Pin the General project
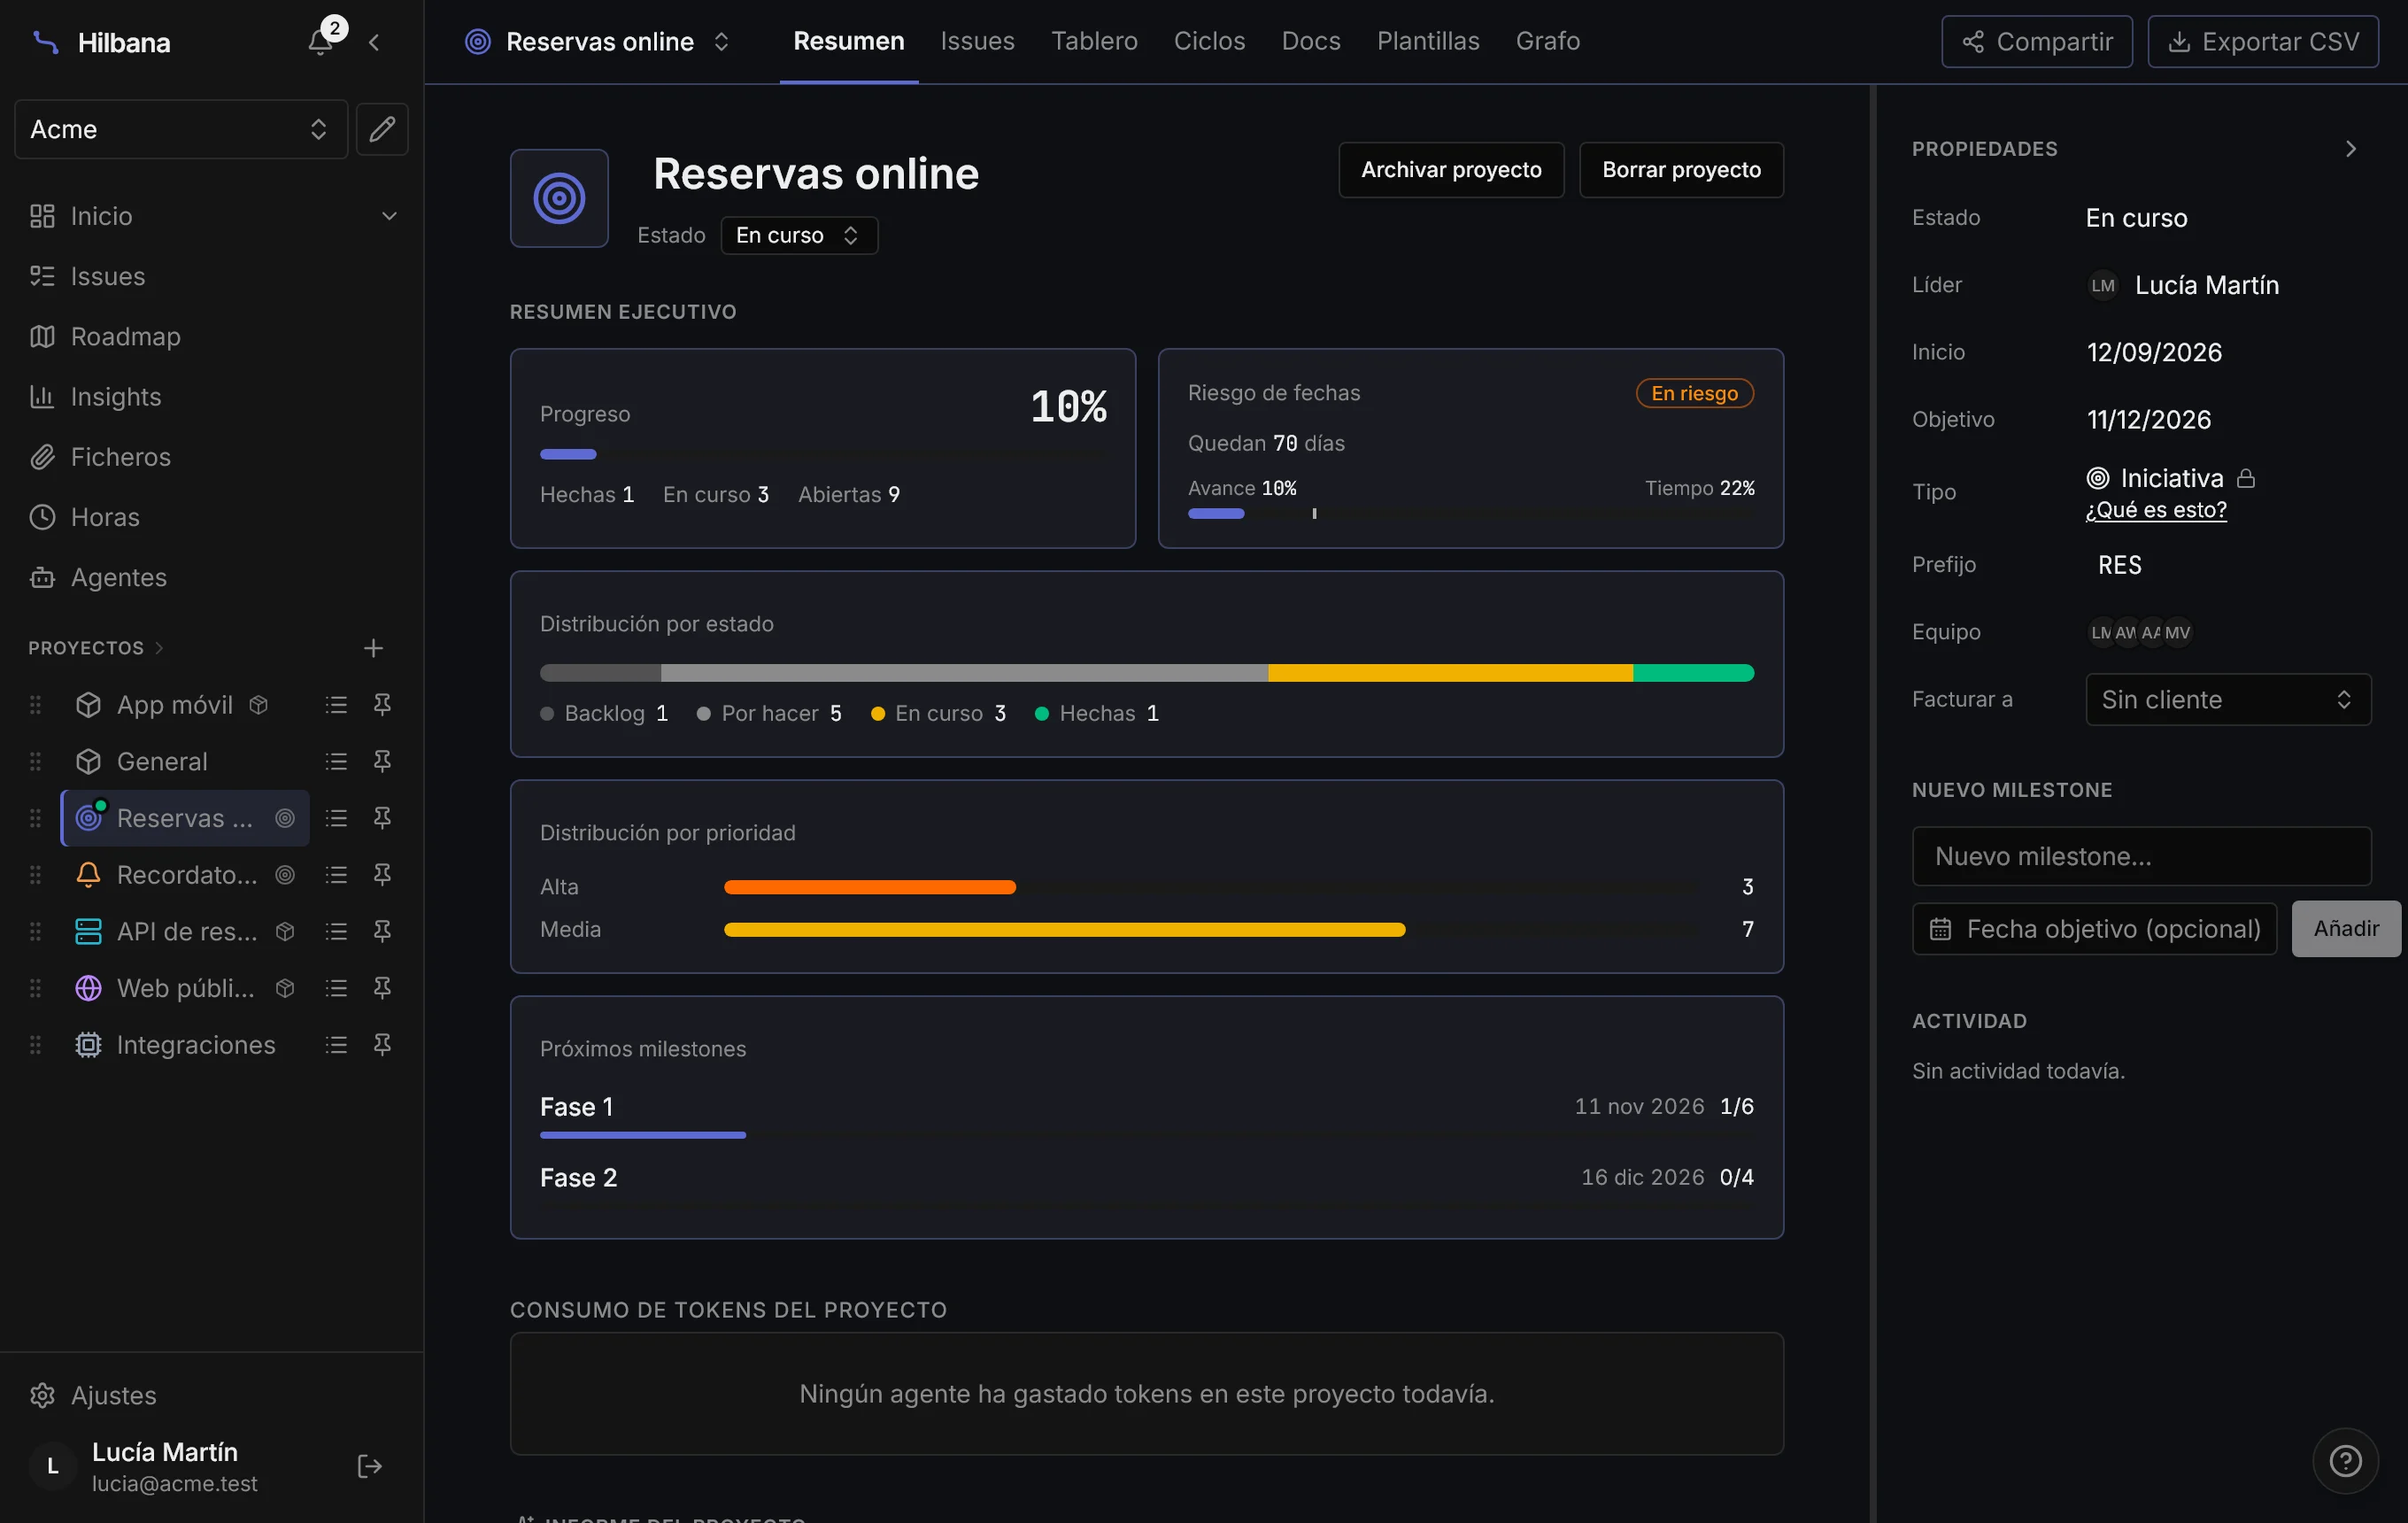The image size is (2408, 1523). click(382, 761)
